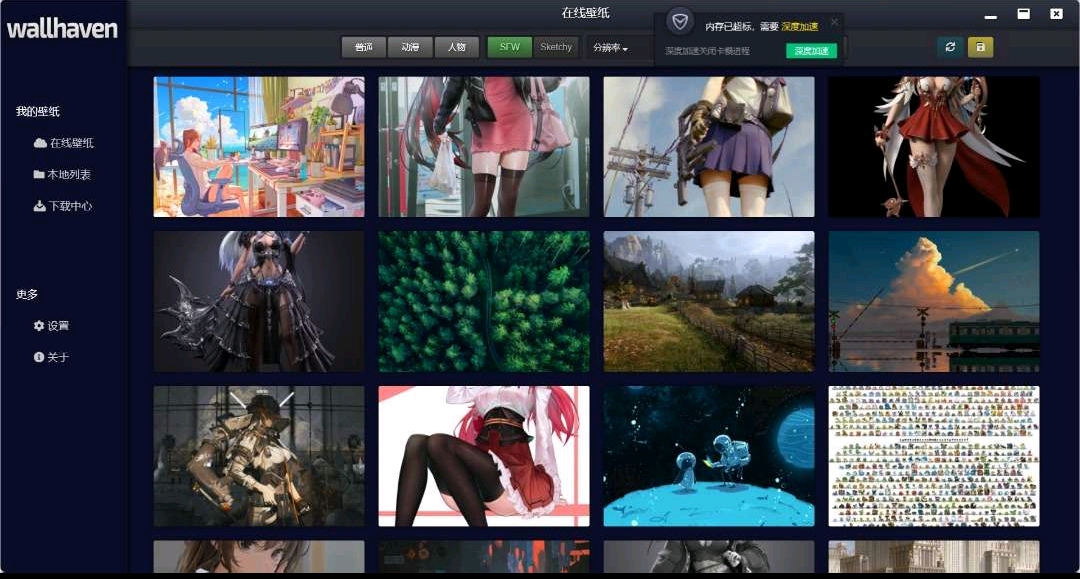
Task: Toggle the 人物 (people) category filter
Action: pyautogui.click(x=456, y=47)
